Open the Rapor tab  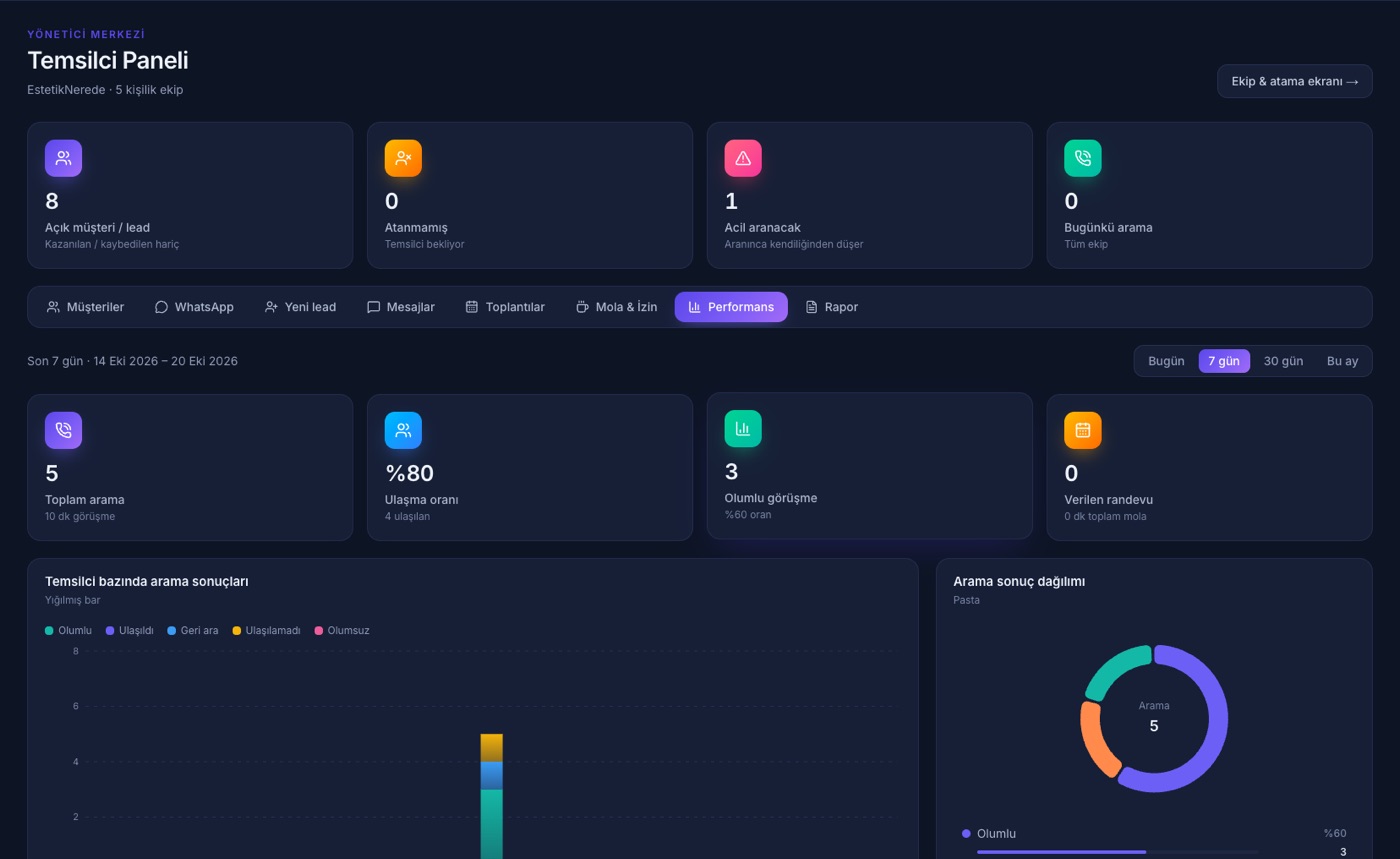(x=831, y=307)
